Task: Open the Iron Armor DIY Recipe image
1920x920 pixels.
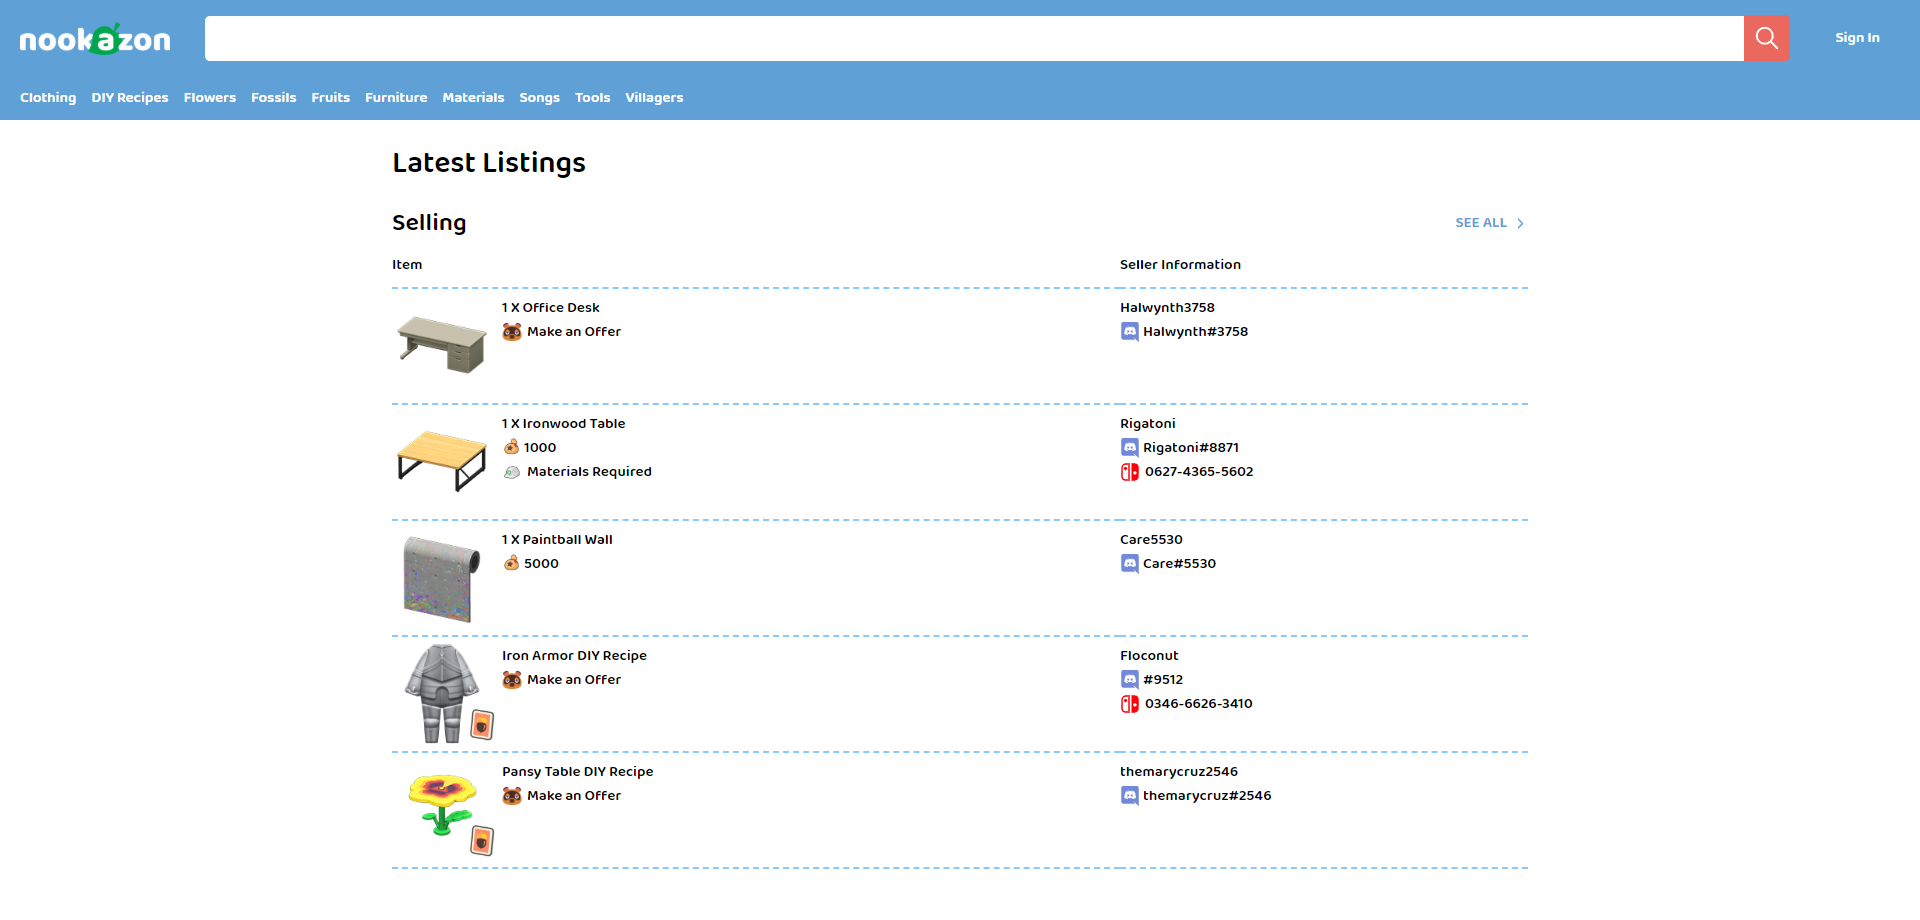Action: click(441, 694)
